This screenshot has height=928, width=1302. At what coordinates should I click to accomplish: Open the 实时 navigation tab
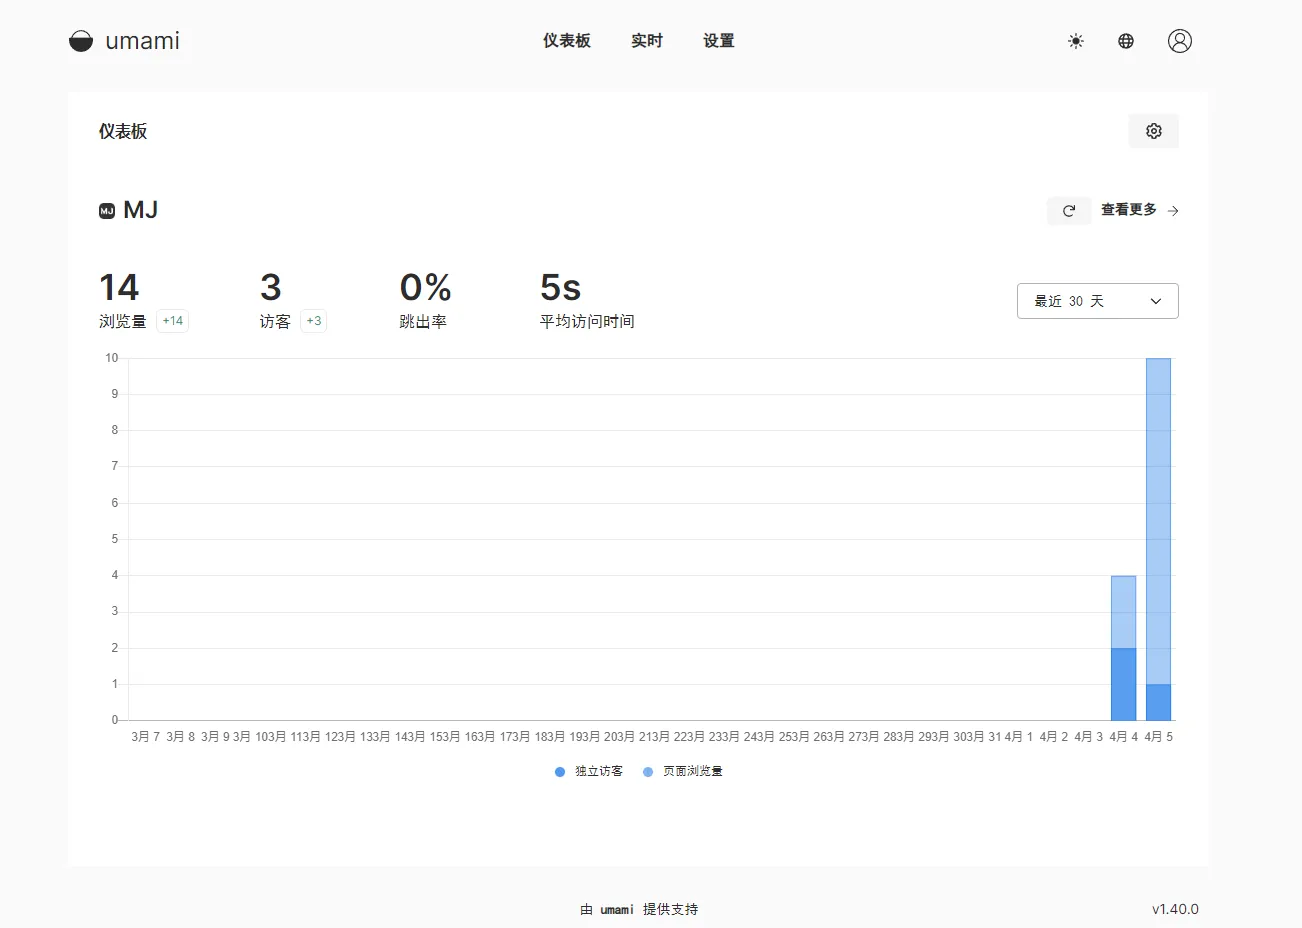tap(647, 41)
